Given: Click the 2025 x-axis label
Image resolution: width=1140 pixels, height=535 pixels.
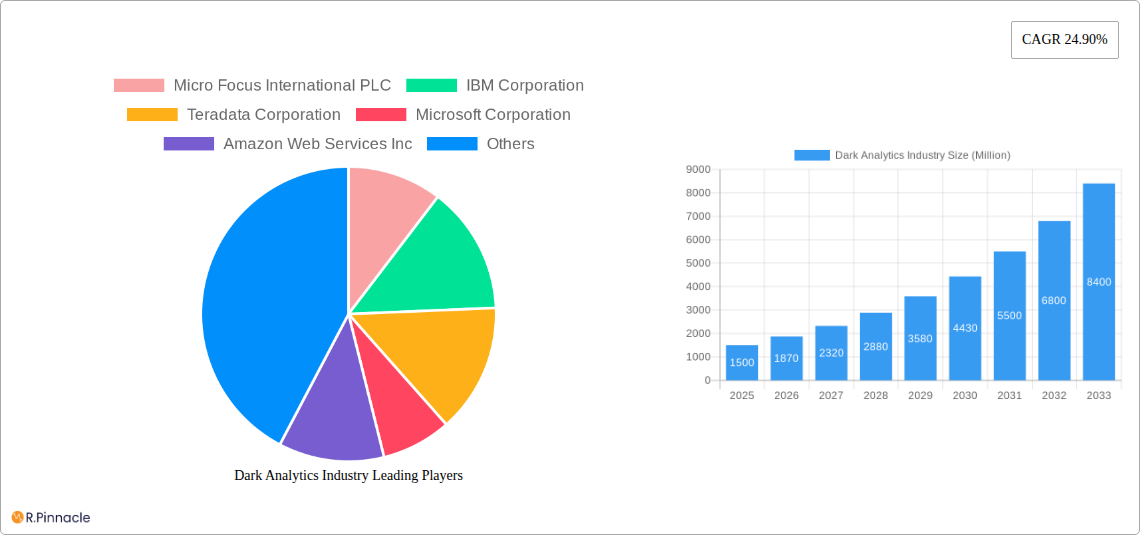Looking at the screenshot, I should pos(742,395).
